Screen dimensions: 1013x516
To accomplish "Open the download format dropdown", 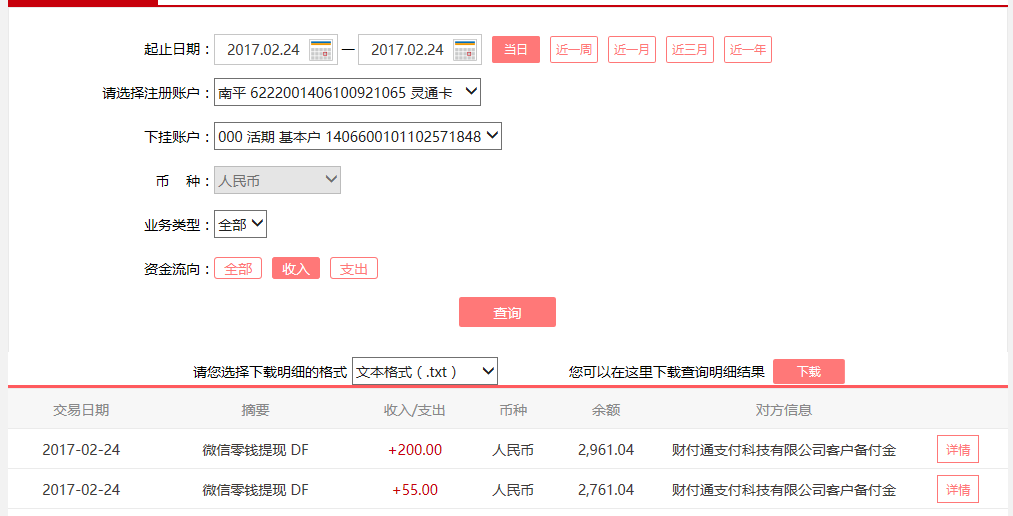I will point(424,372).
